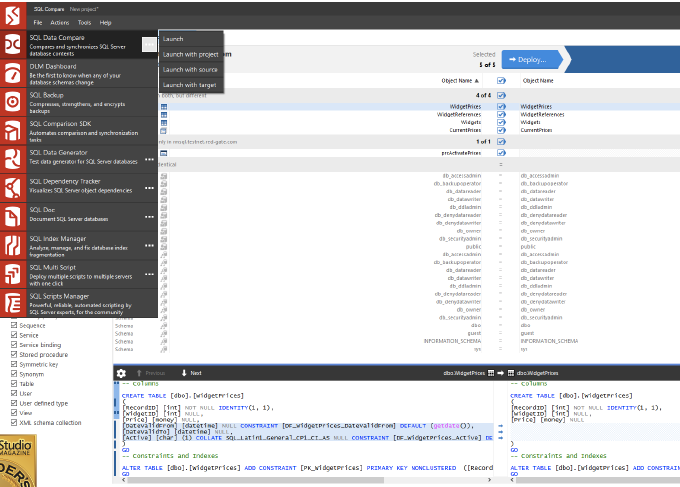Click the SQL Data Compare icon
The width and height of the screenshot is (680, 487).
(12, 45)
